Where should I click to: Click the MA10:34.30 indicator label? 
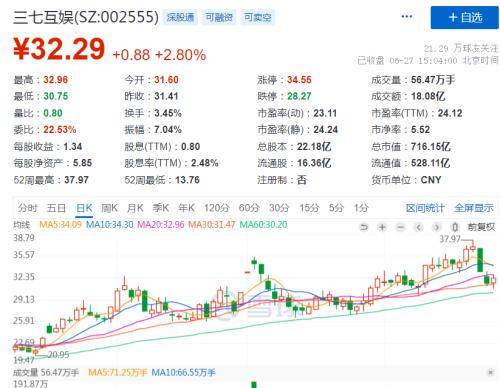tap(110, 224)
